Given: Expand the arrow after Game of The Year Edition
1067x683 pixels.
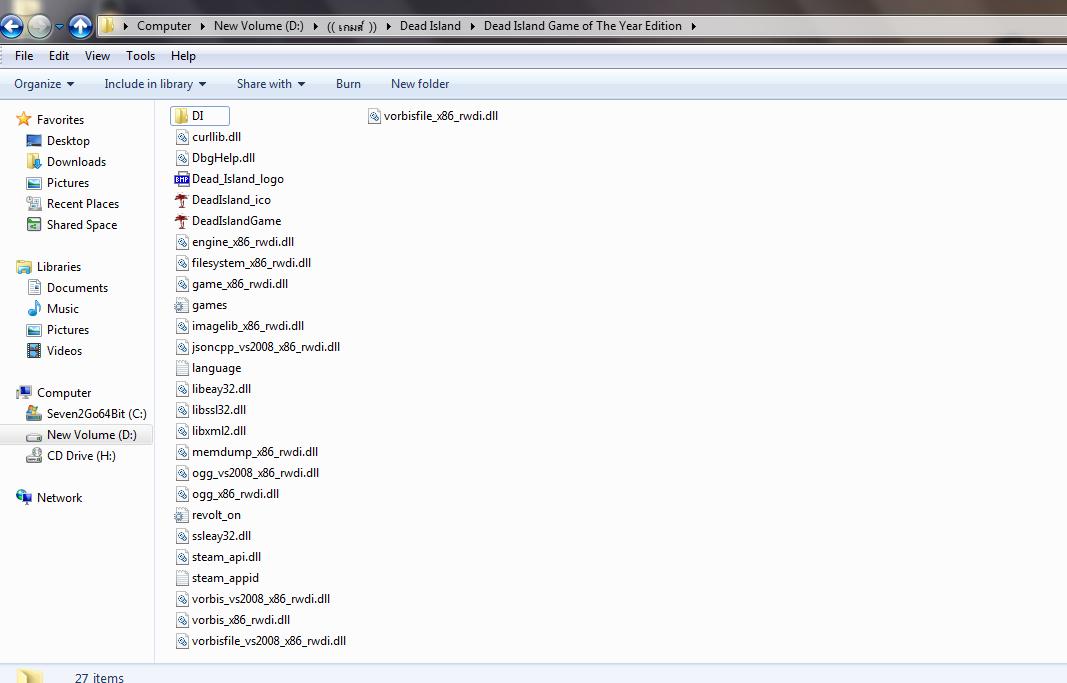Looking at the screenshot, I should click(x=693, y=27).
